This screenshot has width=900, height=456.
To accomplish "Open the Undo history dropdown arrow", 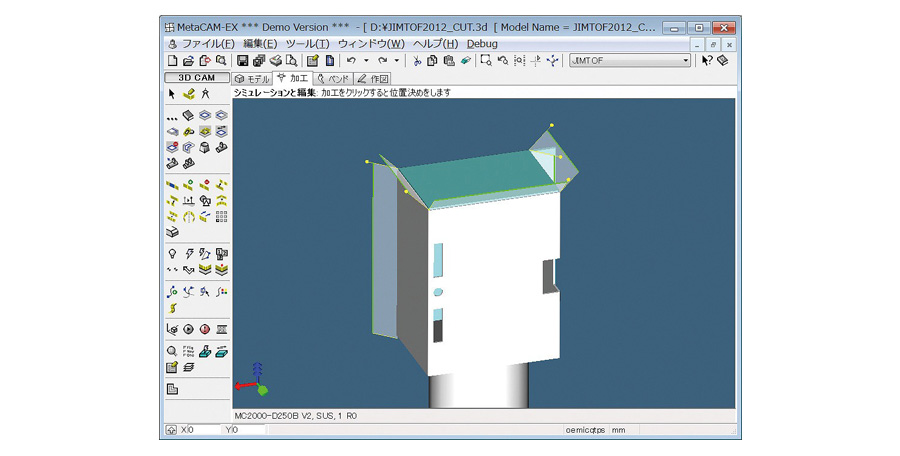I will click(x=366, y=60).
